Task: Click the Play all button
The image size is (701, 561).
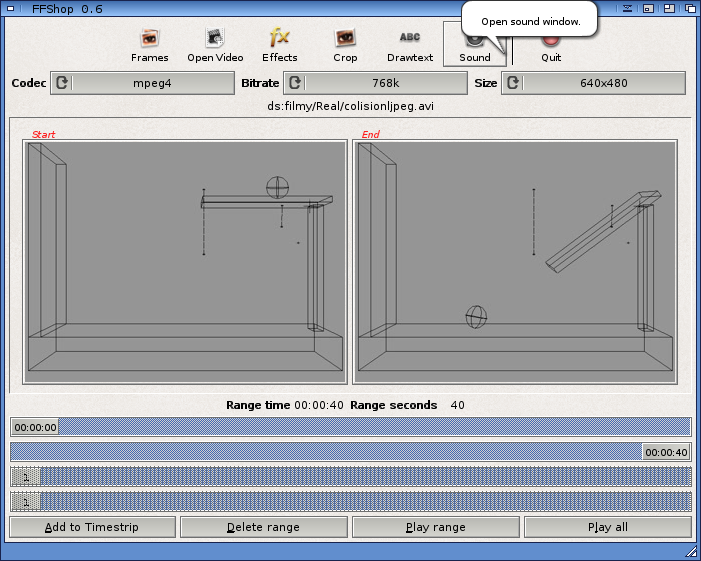Action: pos(607,527)
